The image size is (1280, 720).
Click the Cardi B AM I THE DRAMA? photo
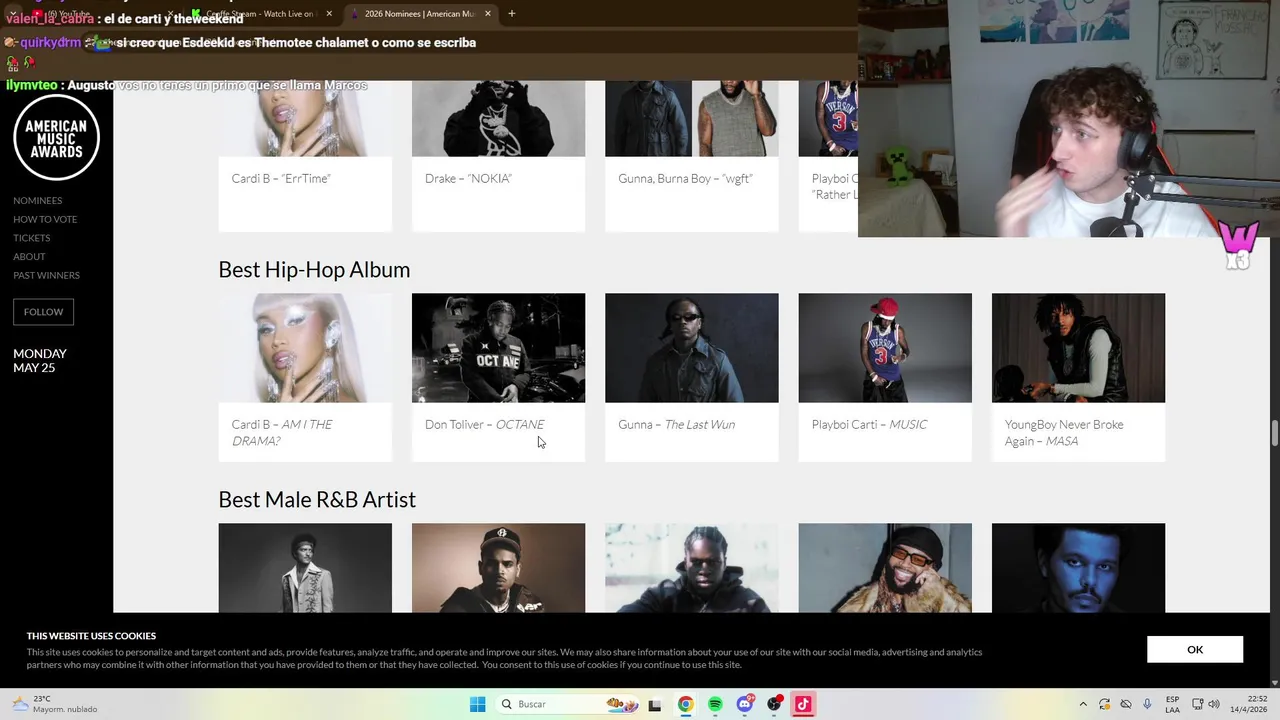(x=305, y=348)
